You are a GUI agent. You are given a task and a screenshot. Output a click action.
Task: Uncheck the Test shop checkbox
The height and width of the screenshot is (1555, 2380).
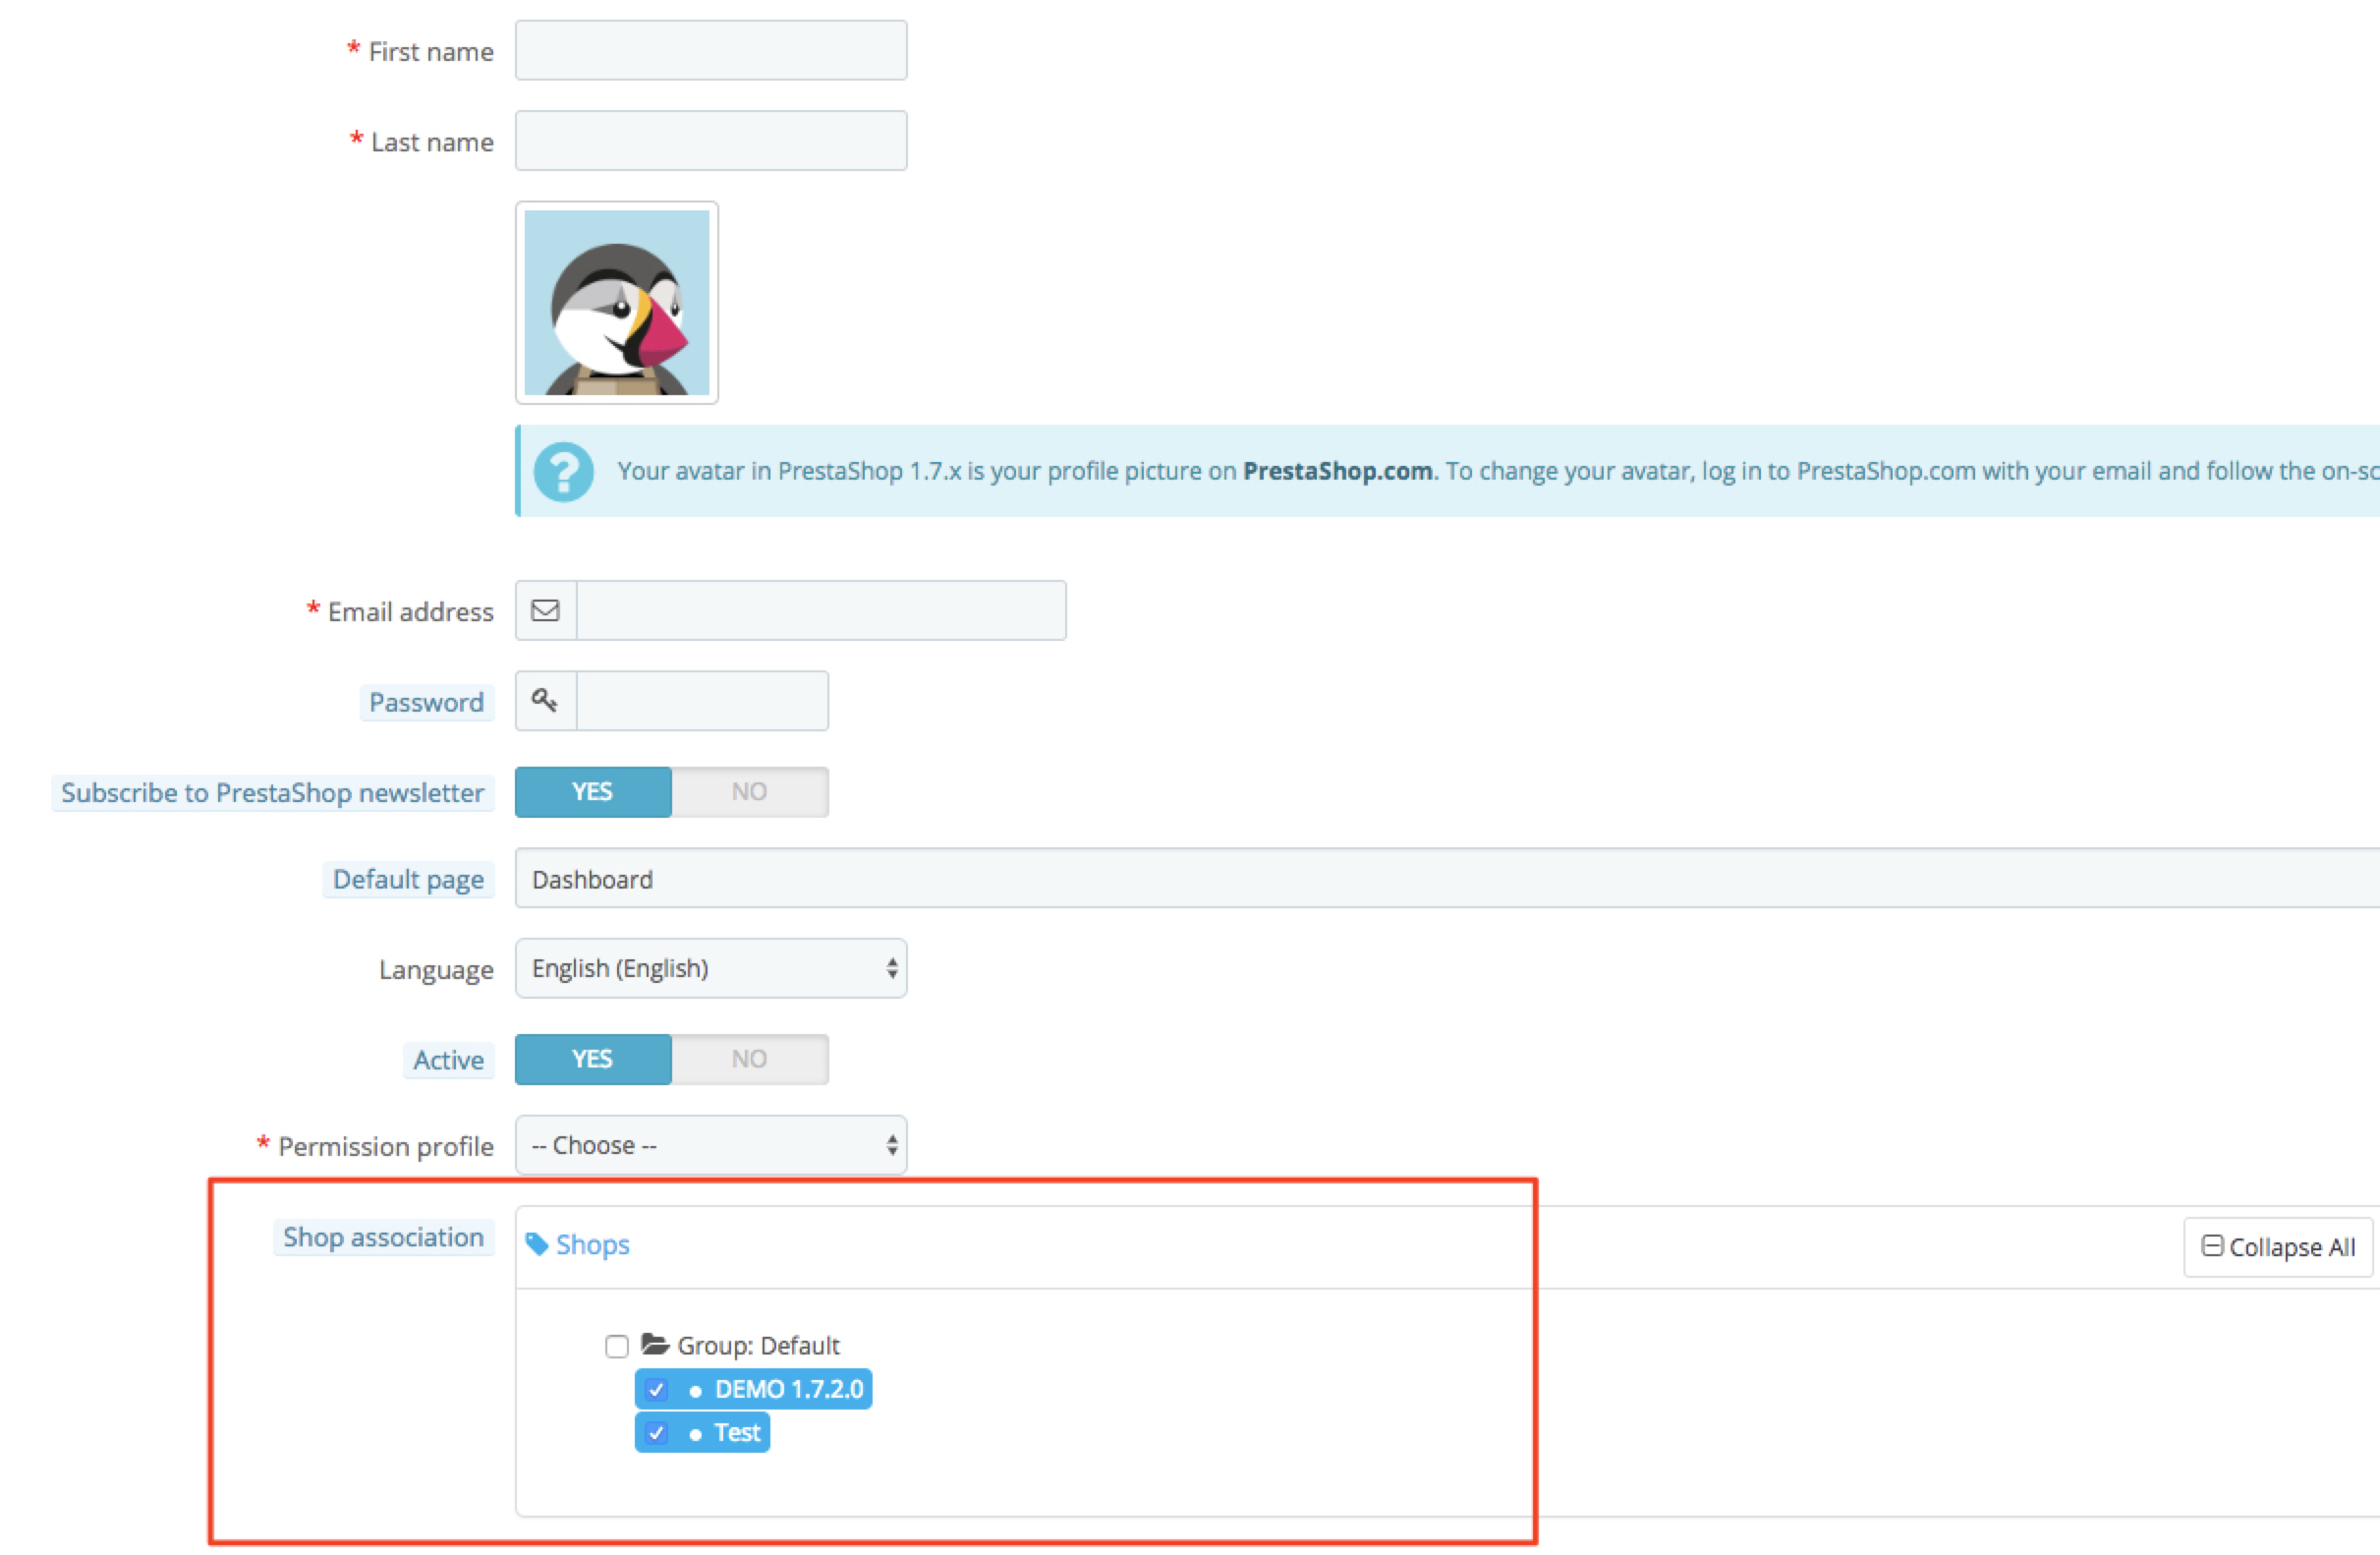point(656,1433)
